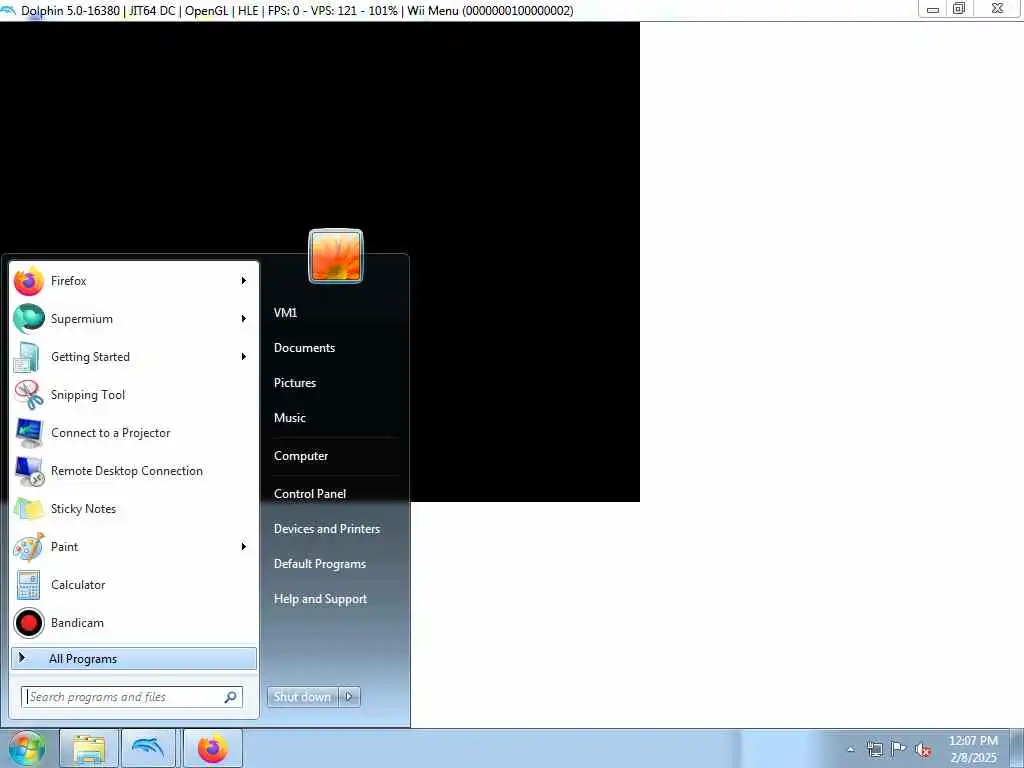Open Action Center flag icon
Screen dimensions: 1024x768
coord(899,748)
